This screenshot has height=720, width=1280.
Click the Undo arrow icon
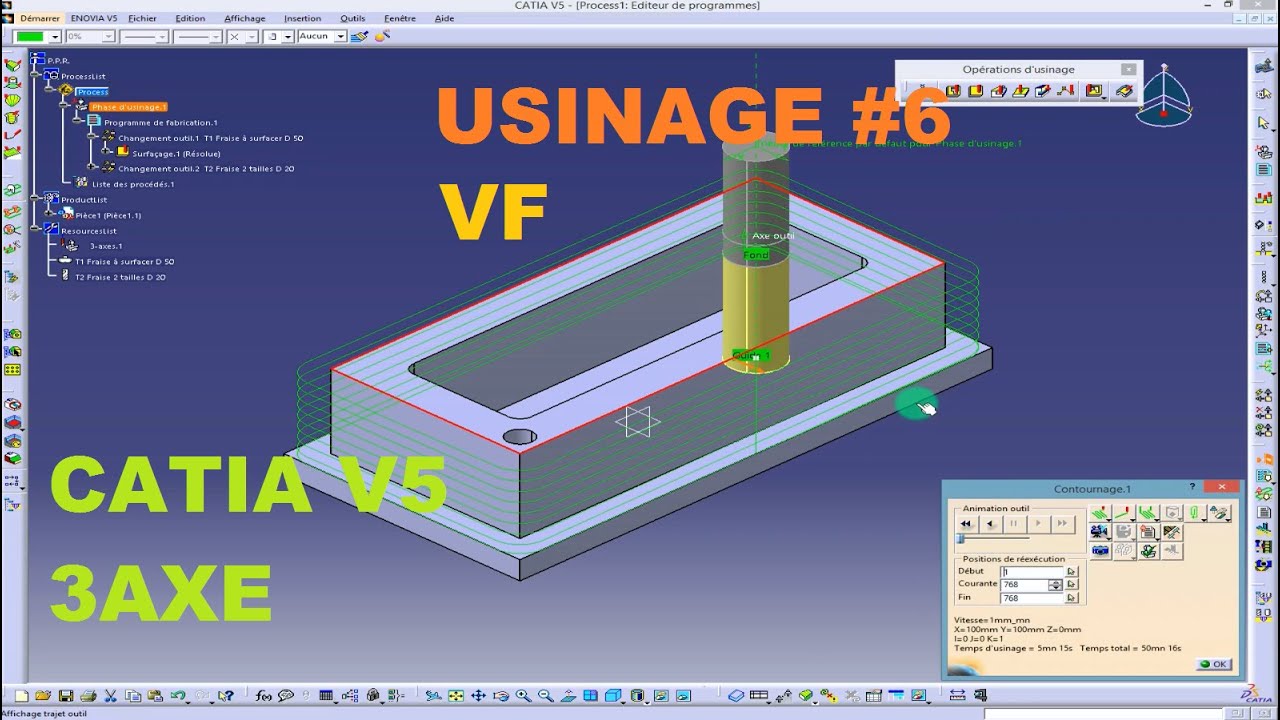(x=177, y=696)
